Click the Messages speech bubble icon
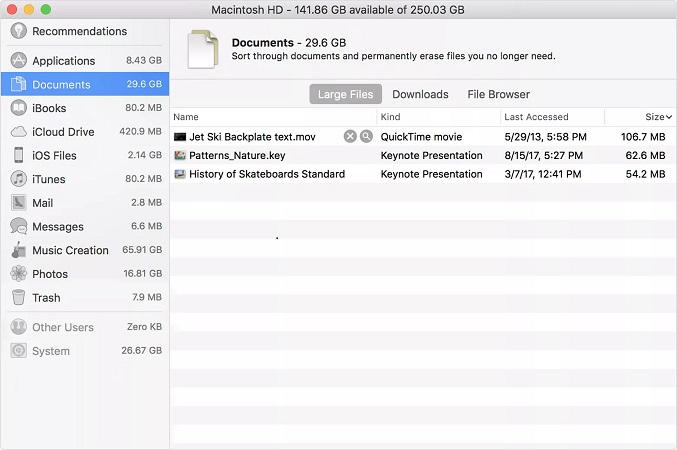The height and width of the screenshot is (450, 677). tap(19, 226)
